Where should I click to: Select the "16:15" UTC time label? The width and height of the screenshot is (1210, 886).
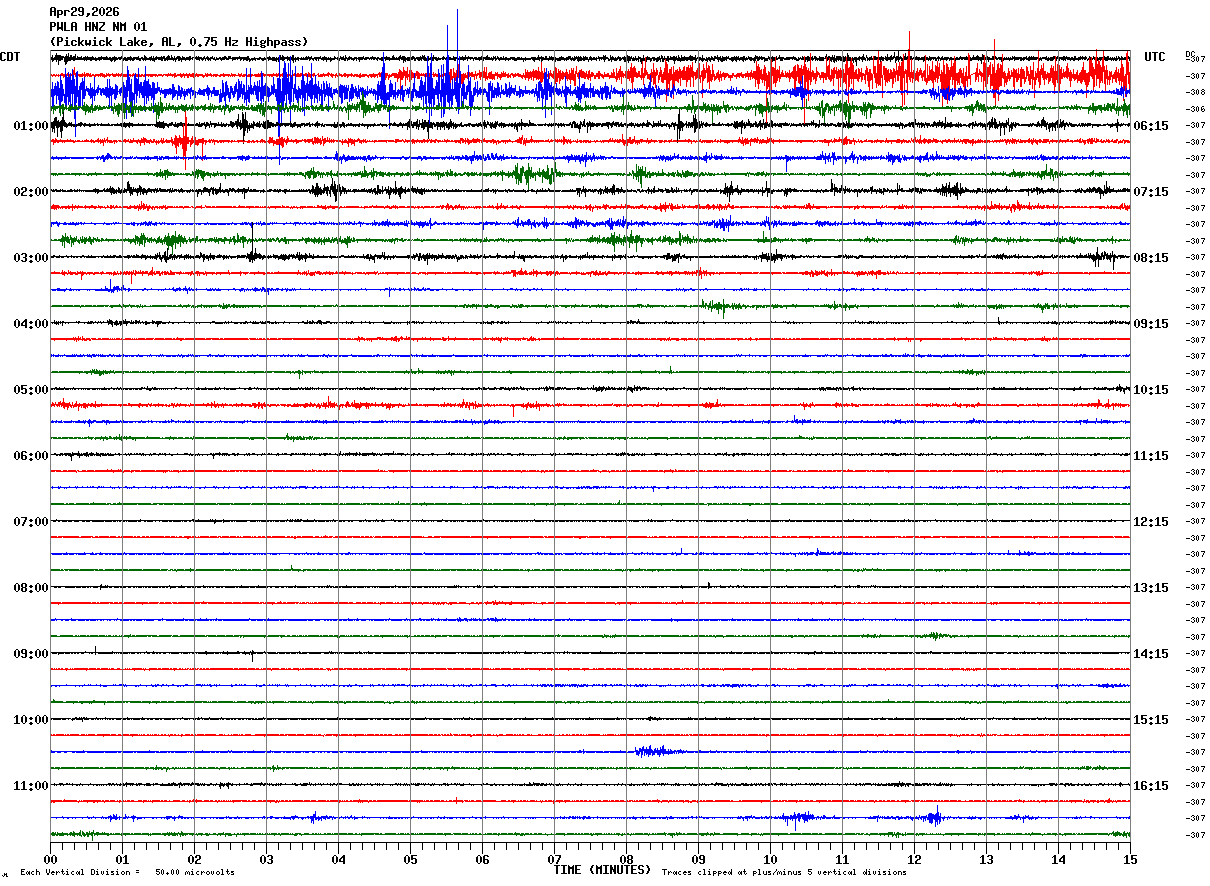(x=1151, y=786)
